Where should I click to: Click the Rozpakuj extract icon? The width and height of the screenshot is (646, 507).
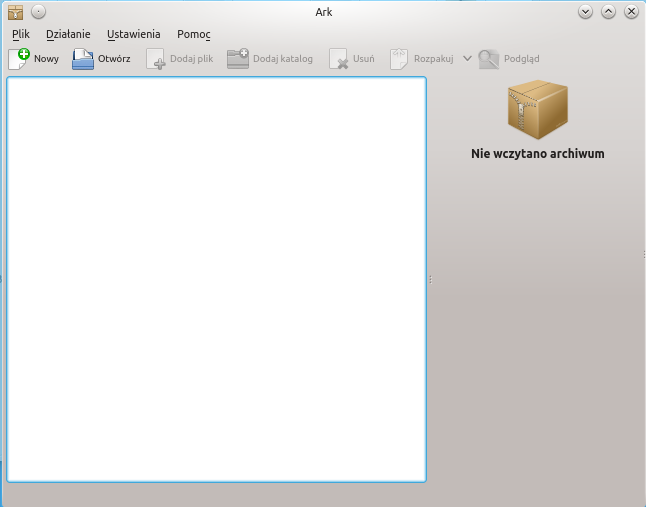tap(399, 59)
